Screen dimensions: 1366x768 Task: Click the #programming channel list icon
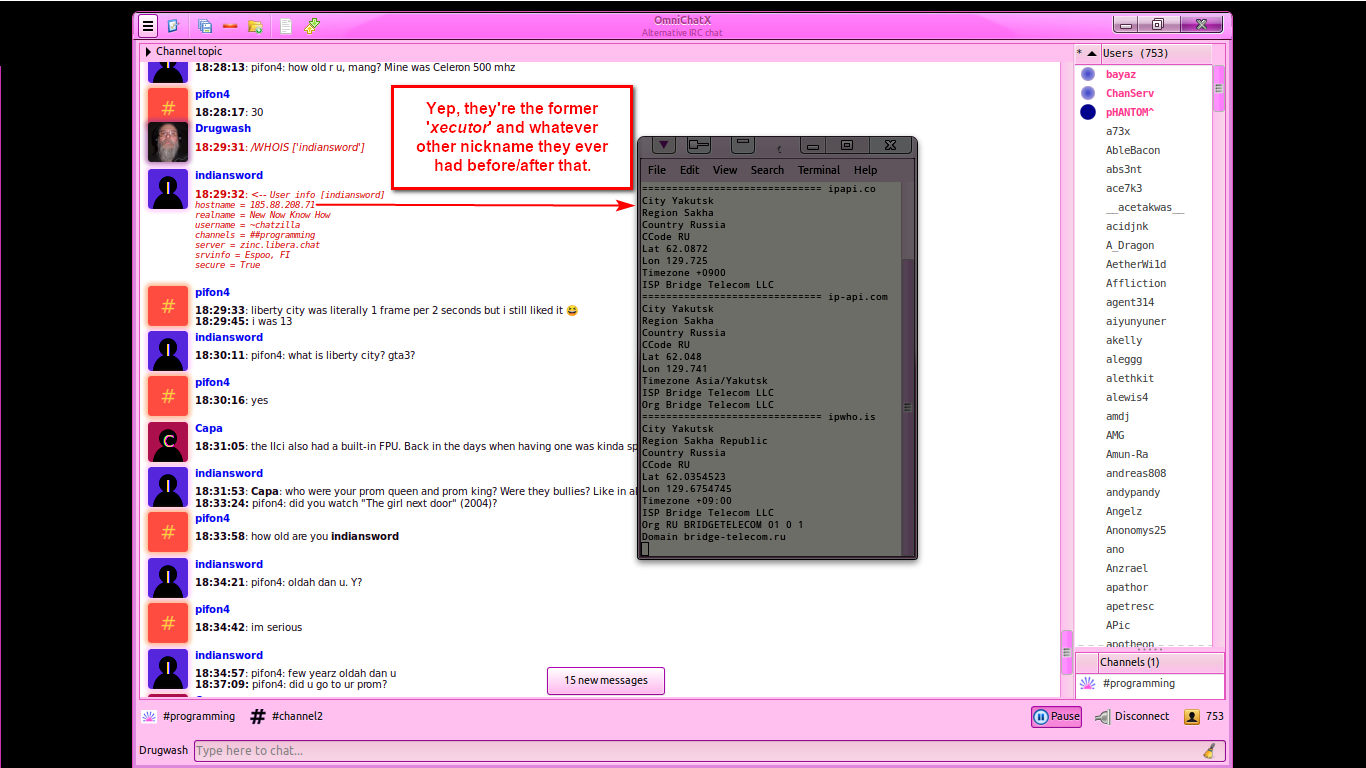click(x=1087, y=684)
